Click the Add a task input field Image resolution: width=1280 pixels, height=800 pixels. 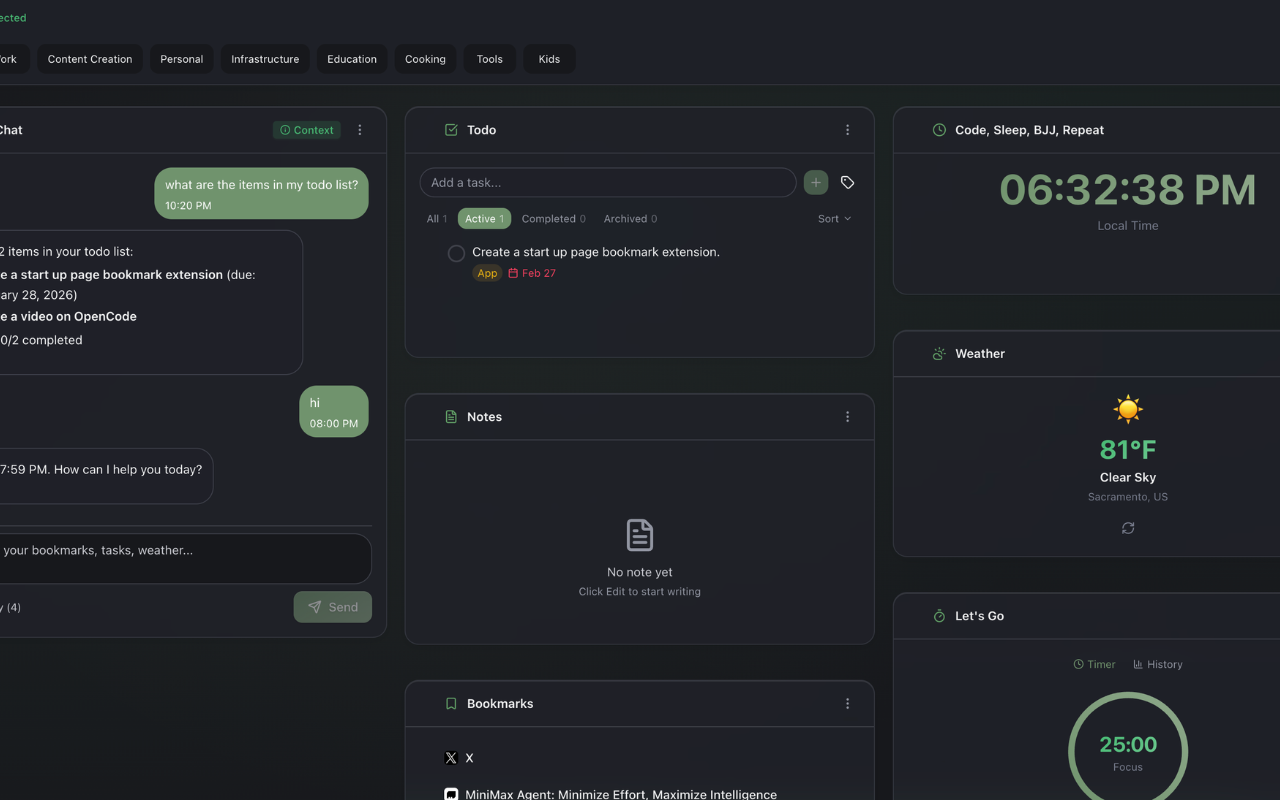[607, 182]
